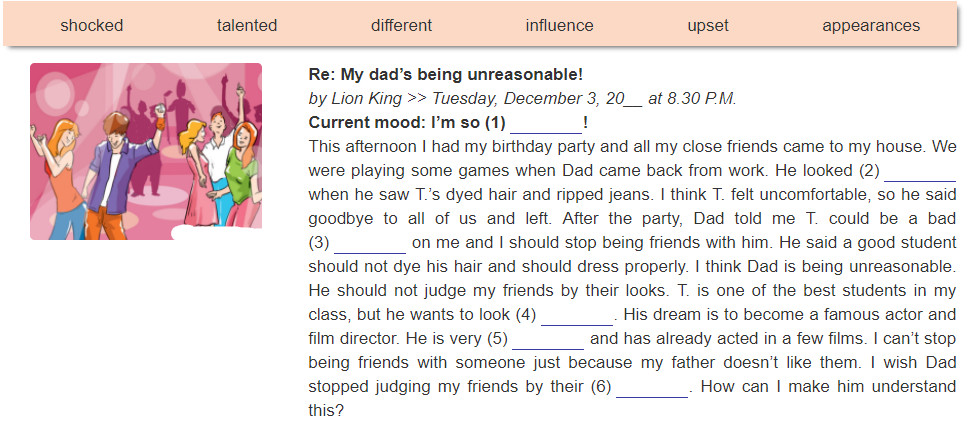The height and width of the screenshot is (429, 973).
Task: Click the "Current mood" label
Action: point(367,123)
